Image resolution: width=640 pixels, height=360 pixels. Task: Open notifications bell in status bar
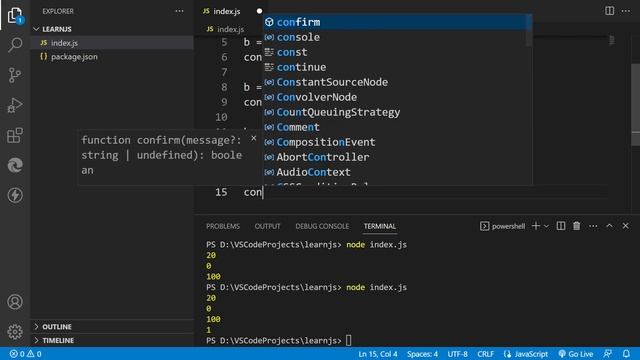point(626,354)
